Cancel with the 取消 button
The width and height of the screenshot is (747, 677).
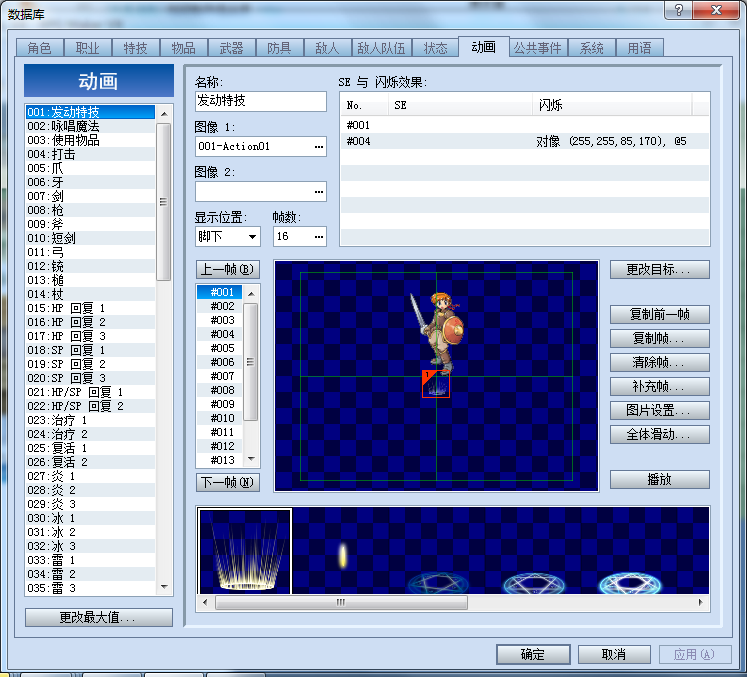coord(614,654)
